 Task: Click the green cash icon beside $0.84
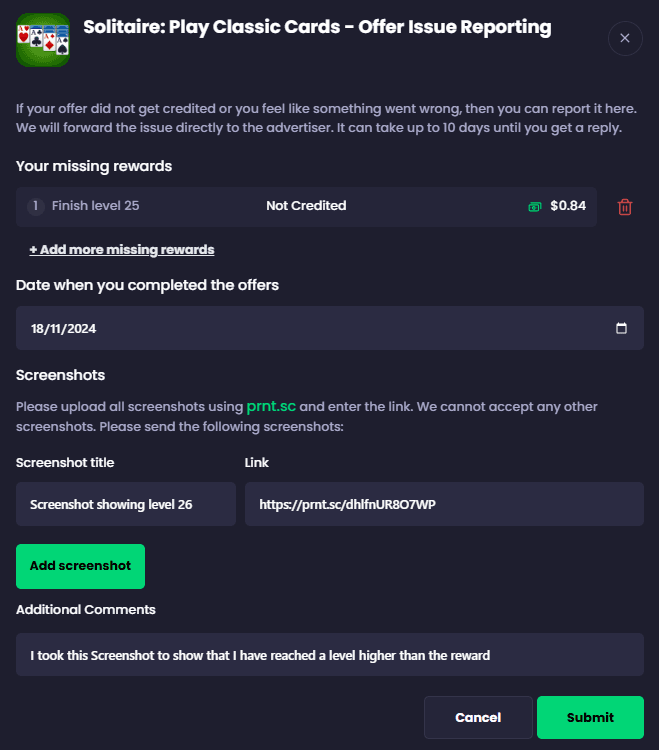535,207
